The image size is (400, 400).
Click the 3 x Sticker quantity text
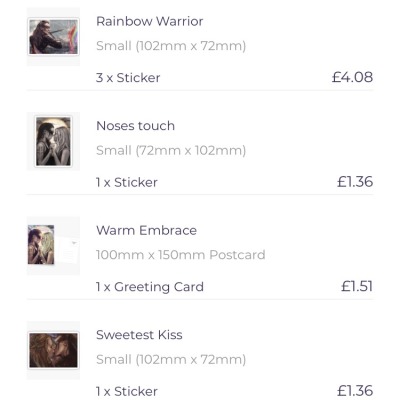128,78
